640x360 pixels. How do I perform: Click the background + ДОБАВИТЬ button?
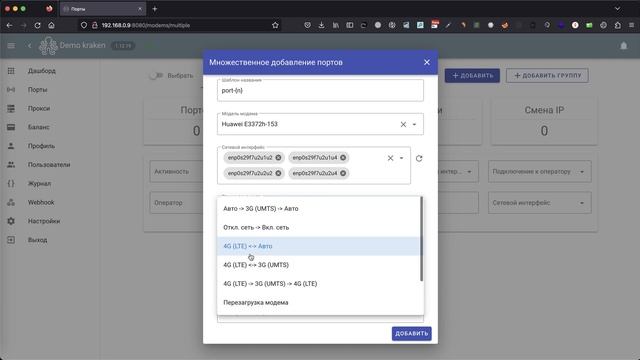pyautogui.click(x=472, y=76)
